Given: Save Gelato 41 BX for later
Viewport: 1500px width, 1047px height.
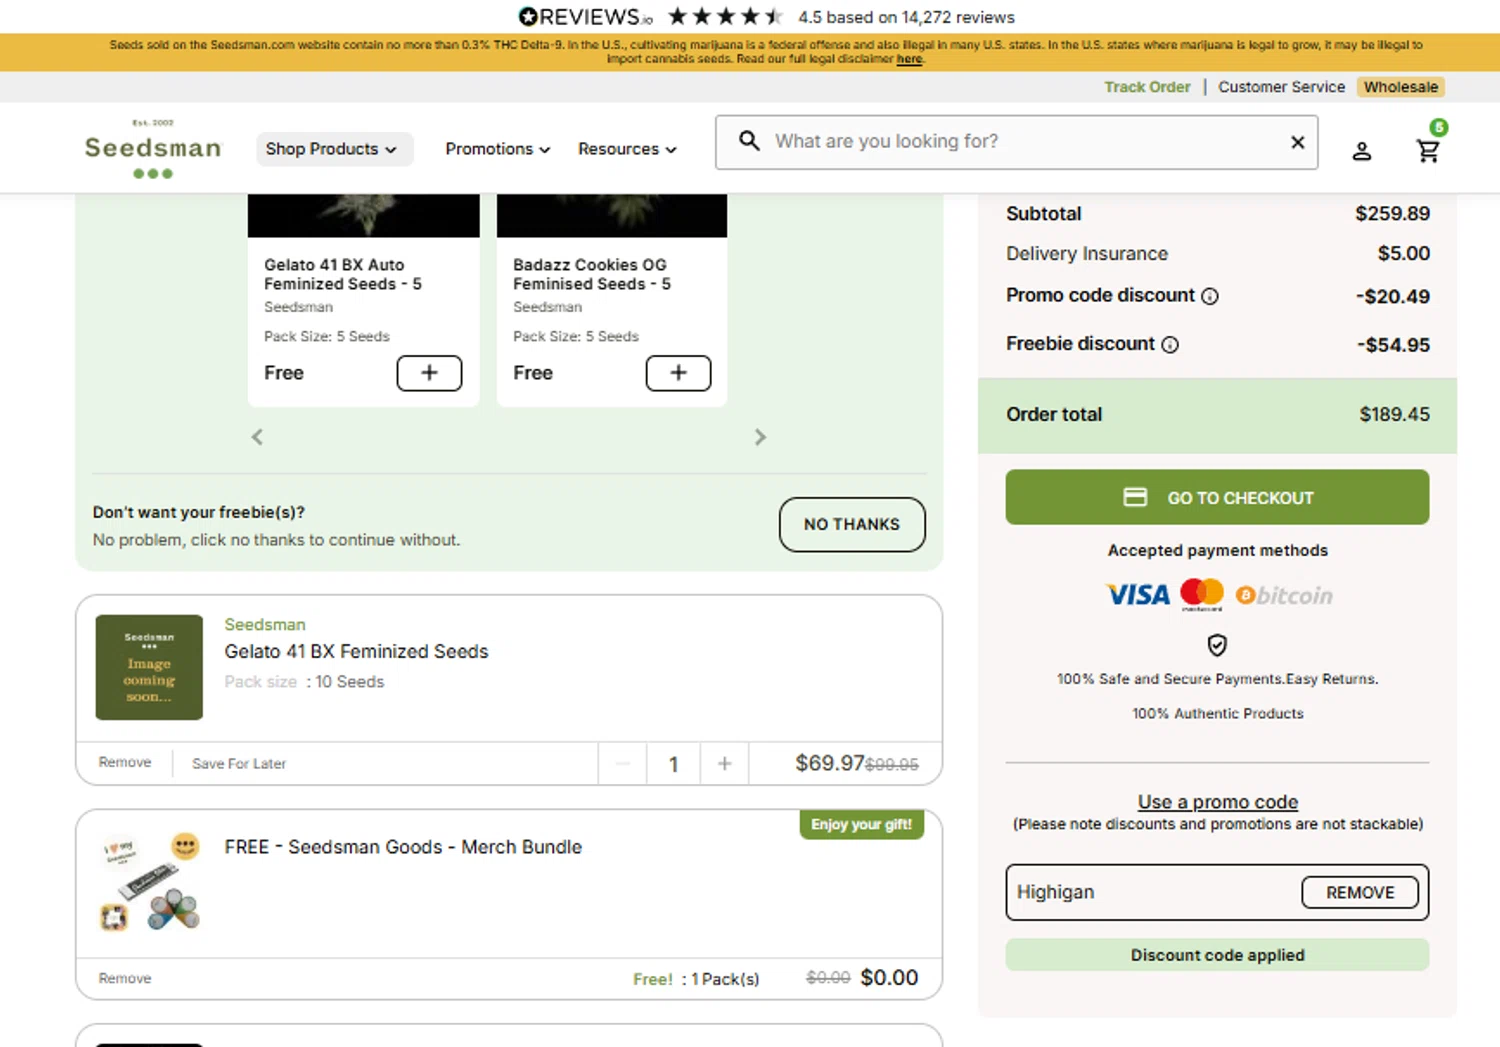Looking at the screenshot, I should [x=239, y=763].
